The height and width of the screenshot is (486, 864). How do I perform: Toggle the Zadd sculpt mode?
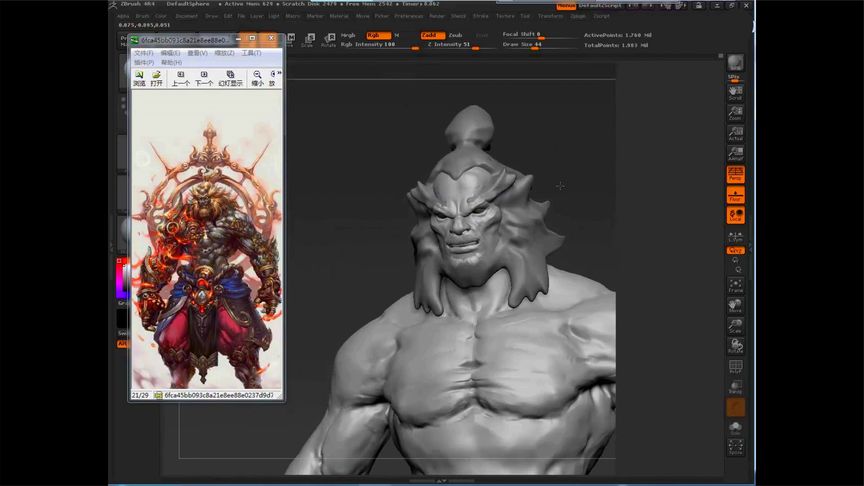[431, 35]
